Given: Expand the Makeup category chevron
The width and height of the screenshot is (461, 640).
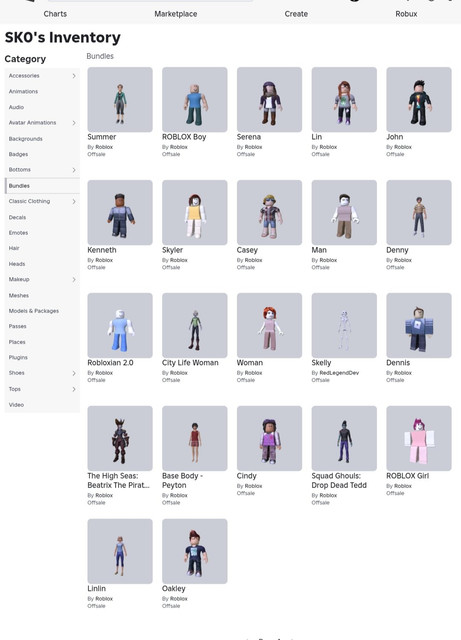Looking at the screenshot, I should click(x=74, y=280).
